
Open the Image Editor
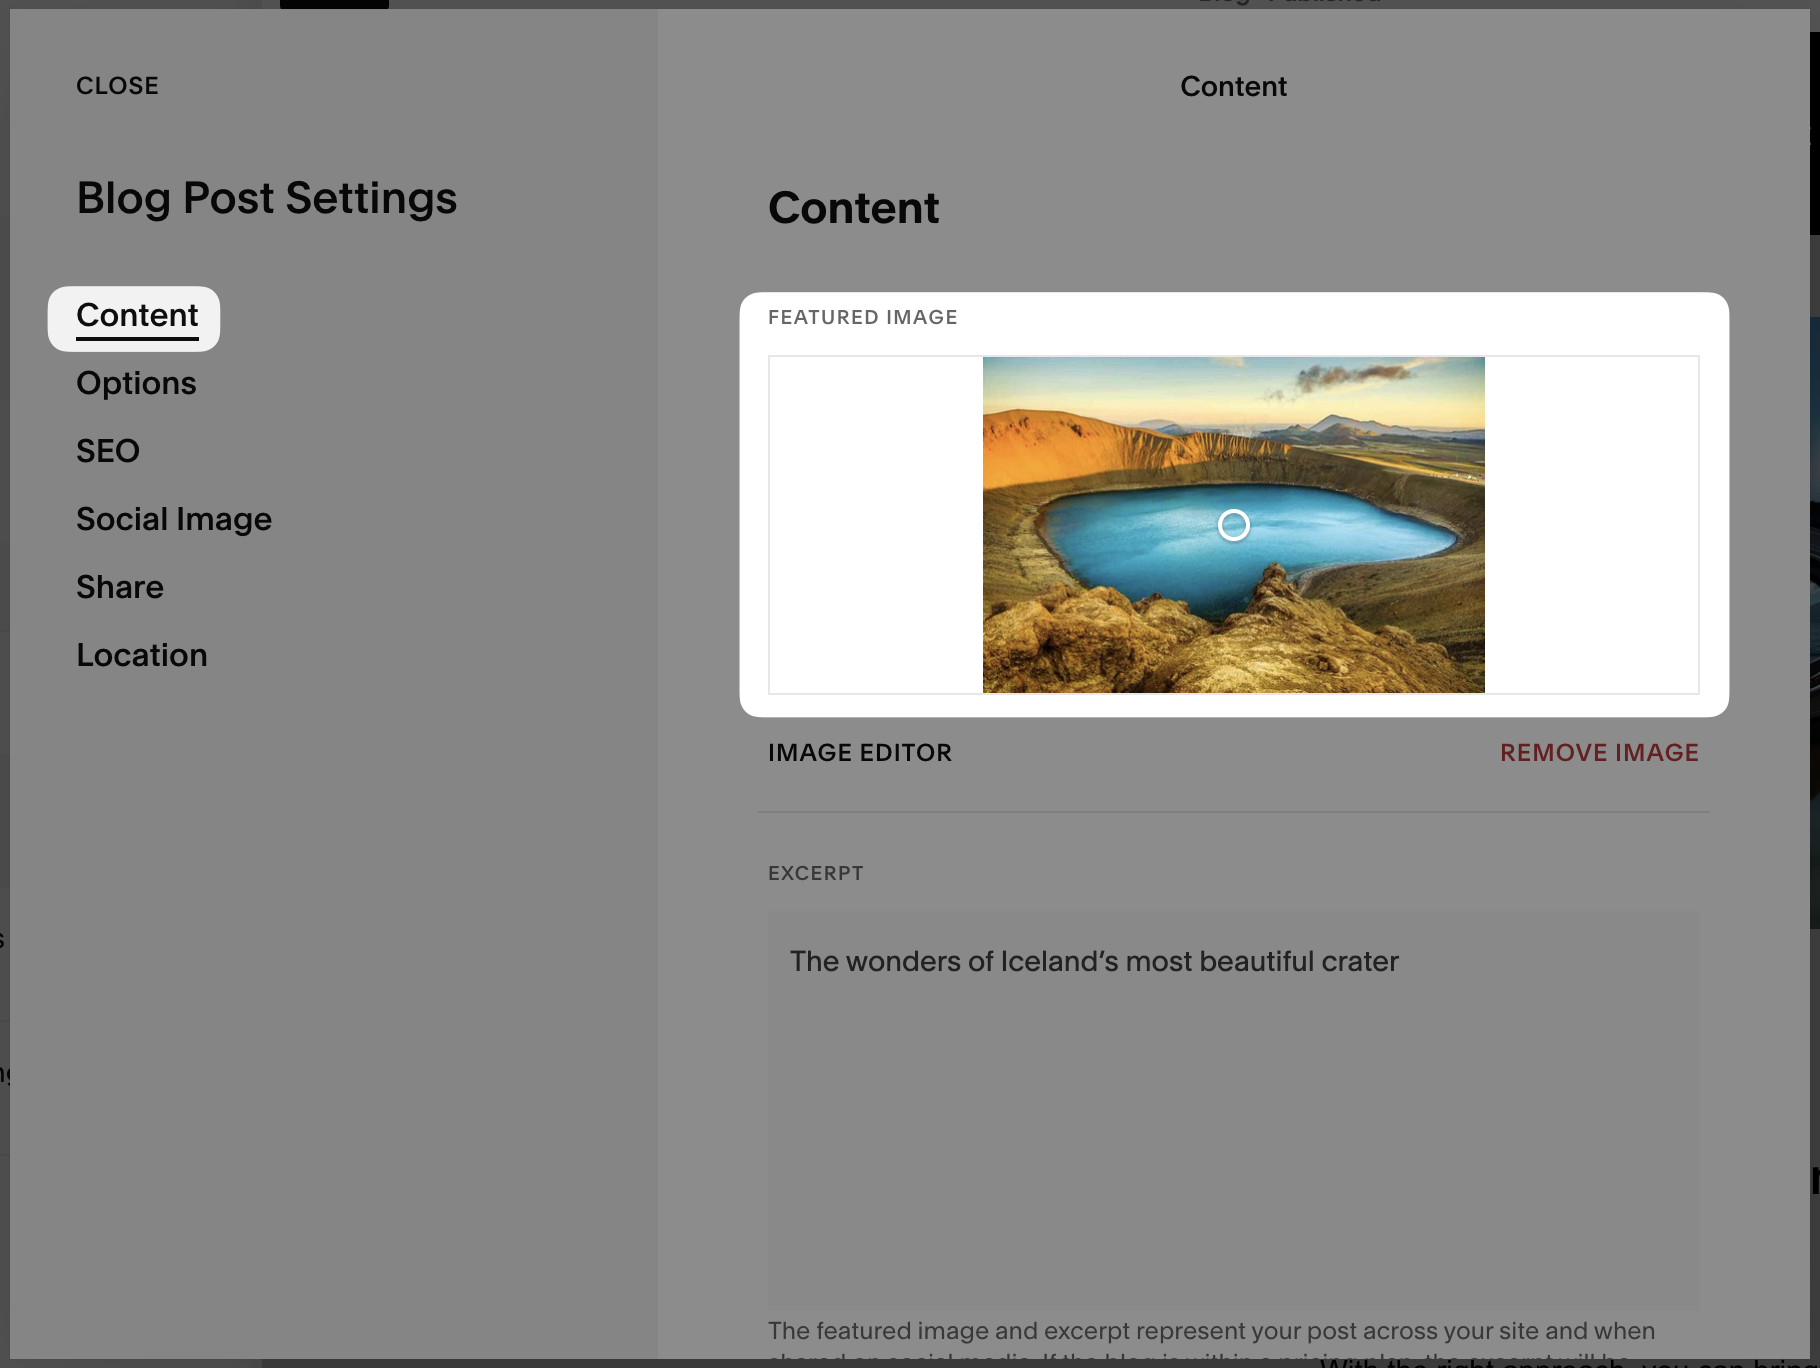pyautogui.click(x=859, y=753)
